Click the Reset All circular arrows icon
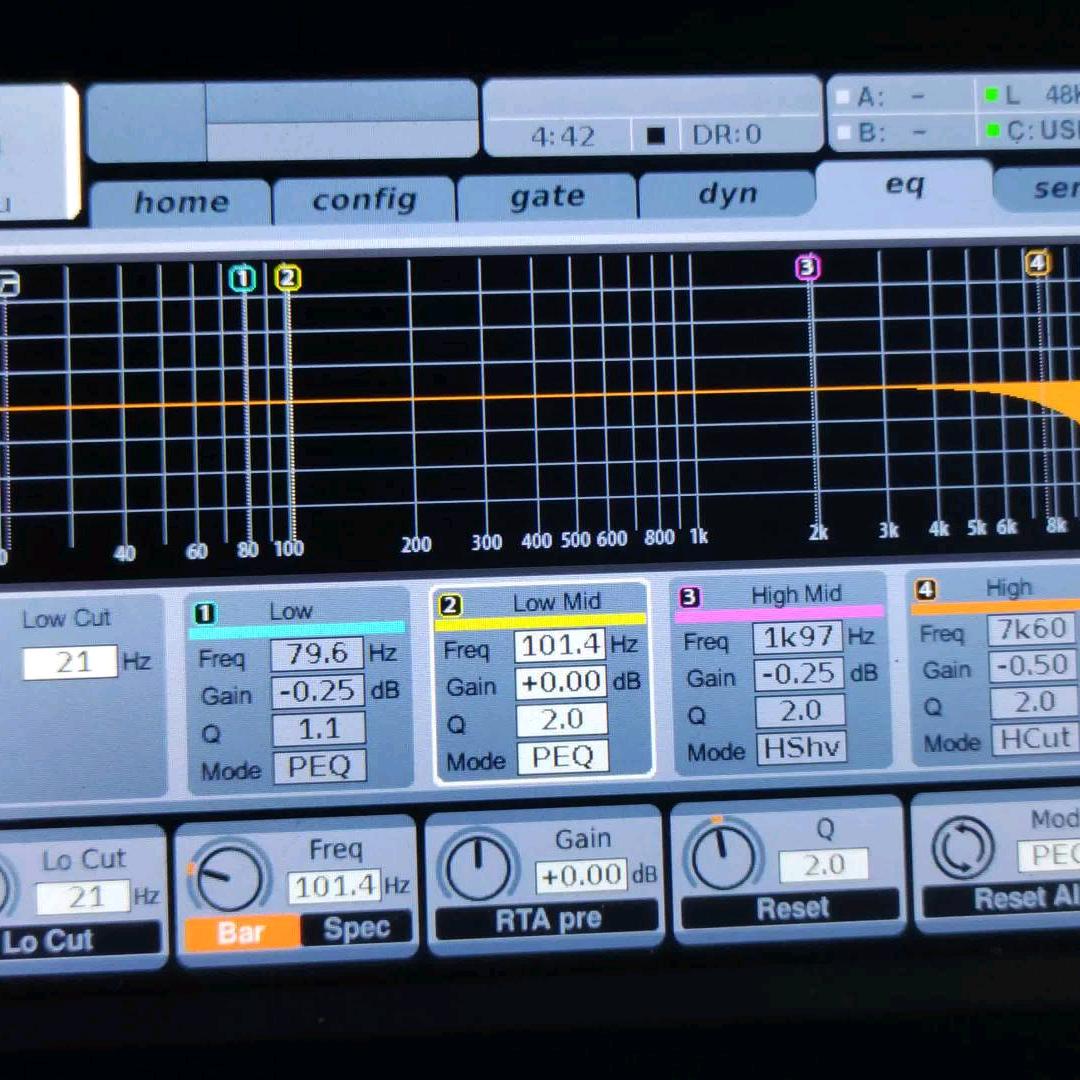Screen dimensions: 1080x1080 click(962, 847)
